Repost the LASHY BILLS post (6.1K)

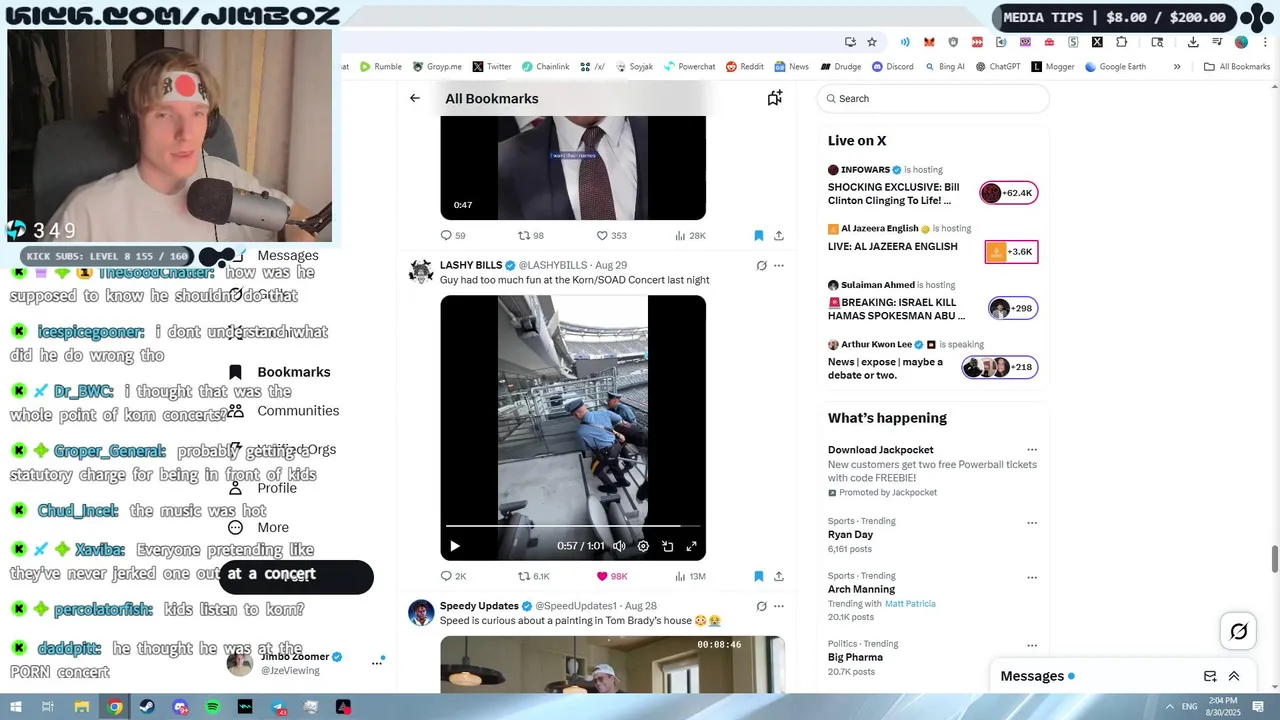pyautogui.click(x=533, y=576)
